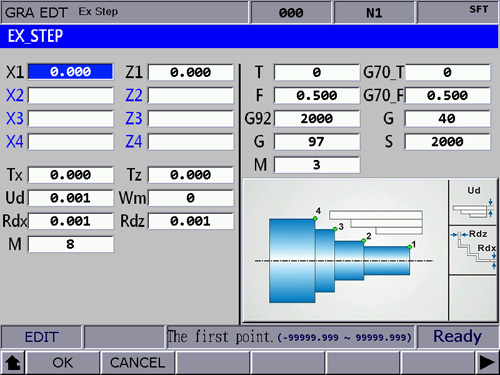Click the X4 empty input field
The height and width of the screenshot is (375, 500).
tap(70, 142)
